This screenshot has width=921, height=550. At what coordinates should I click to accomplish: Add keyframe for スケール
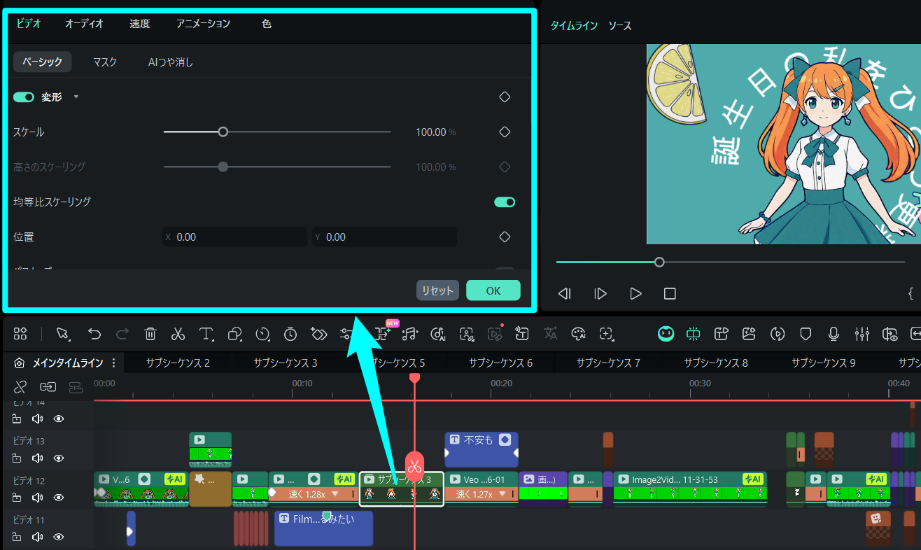(505, 132)
